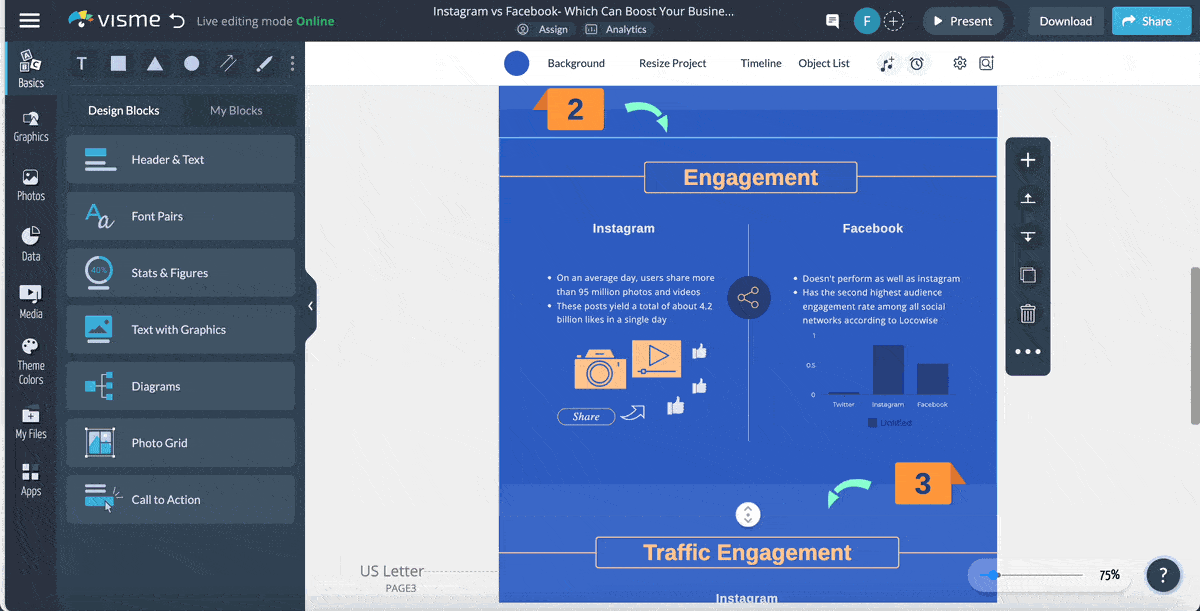
Task: Click the undo arrow icon
Action: (177, 21)
